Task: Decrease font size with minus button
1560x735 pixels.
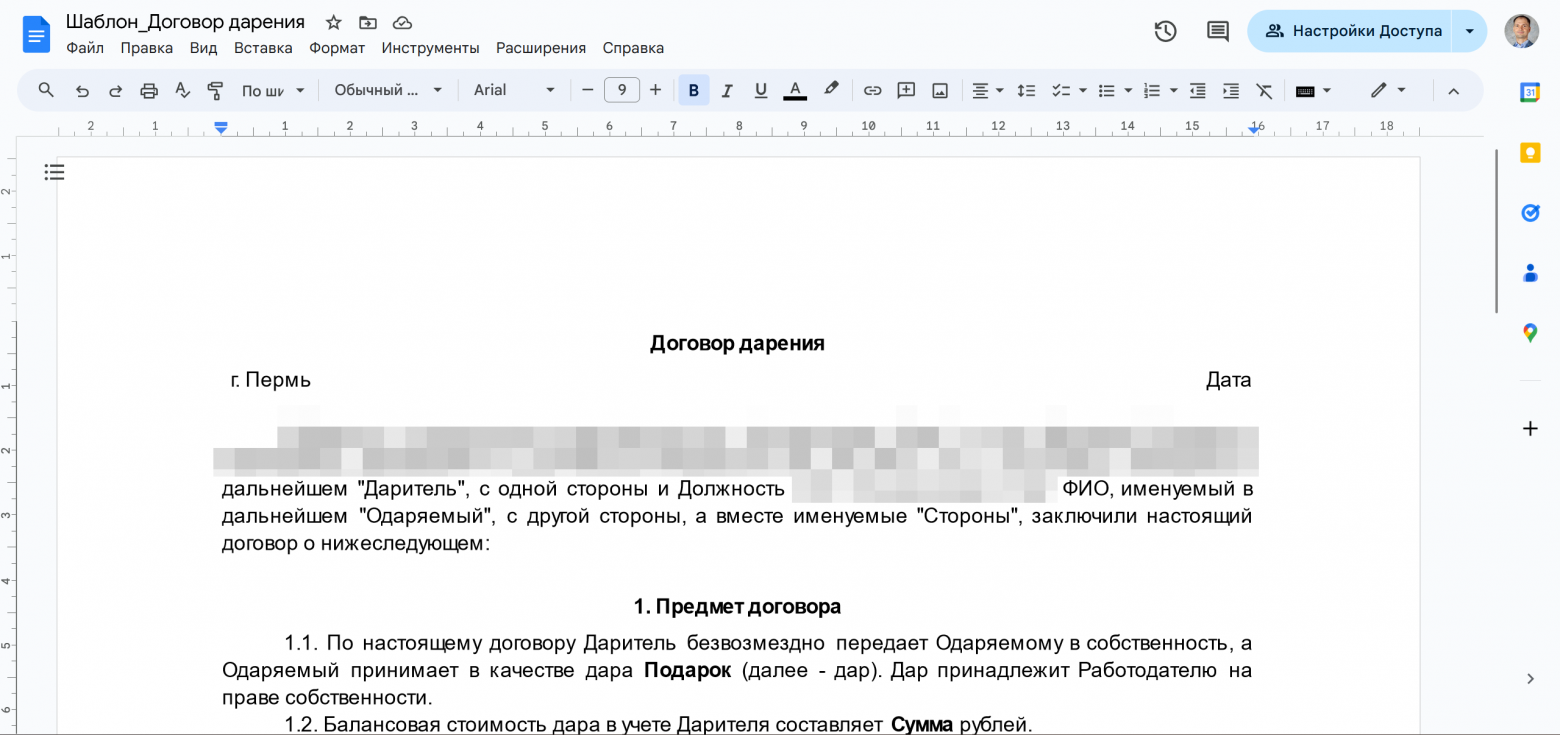Action: pyautogui.click(x=588, y=90)
